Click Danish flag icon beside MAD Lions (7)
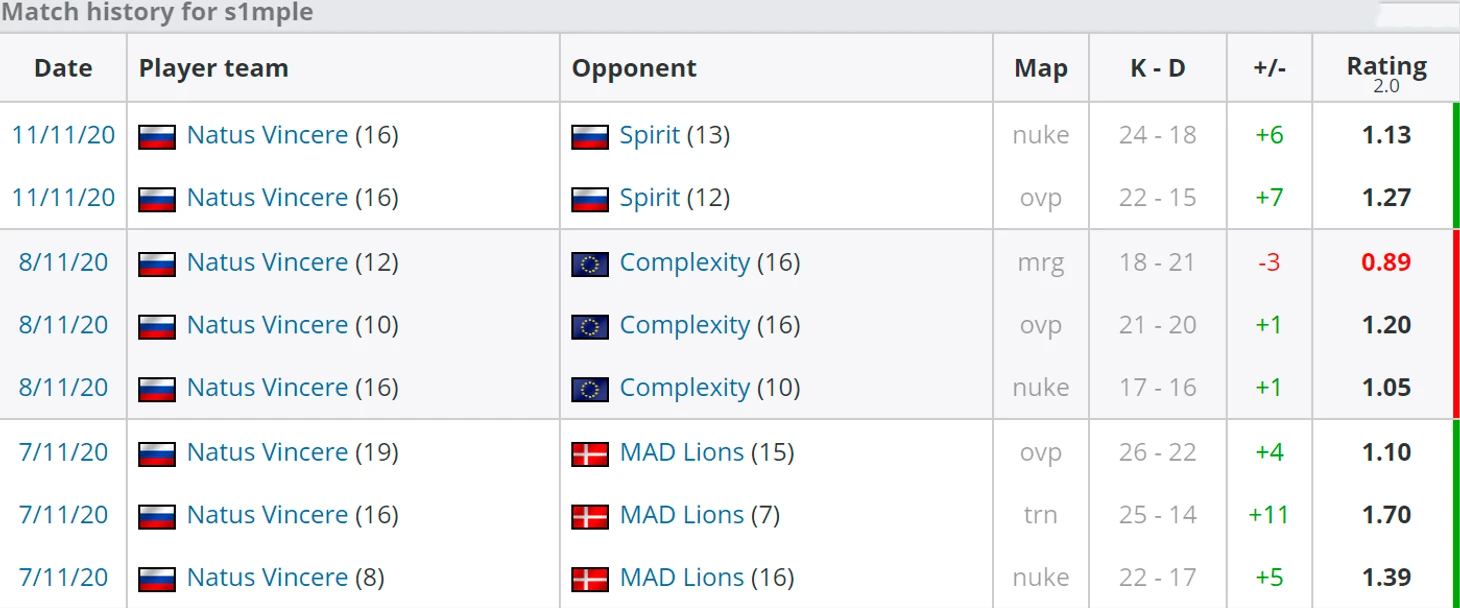The width and height of the screenshot is (1460, 608). point(589,516)
